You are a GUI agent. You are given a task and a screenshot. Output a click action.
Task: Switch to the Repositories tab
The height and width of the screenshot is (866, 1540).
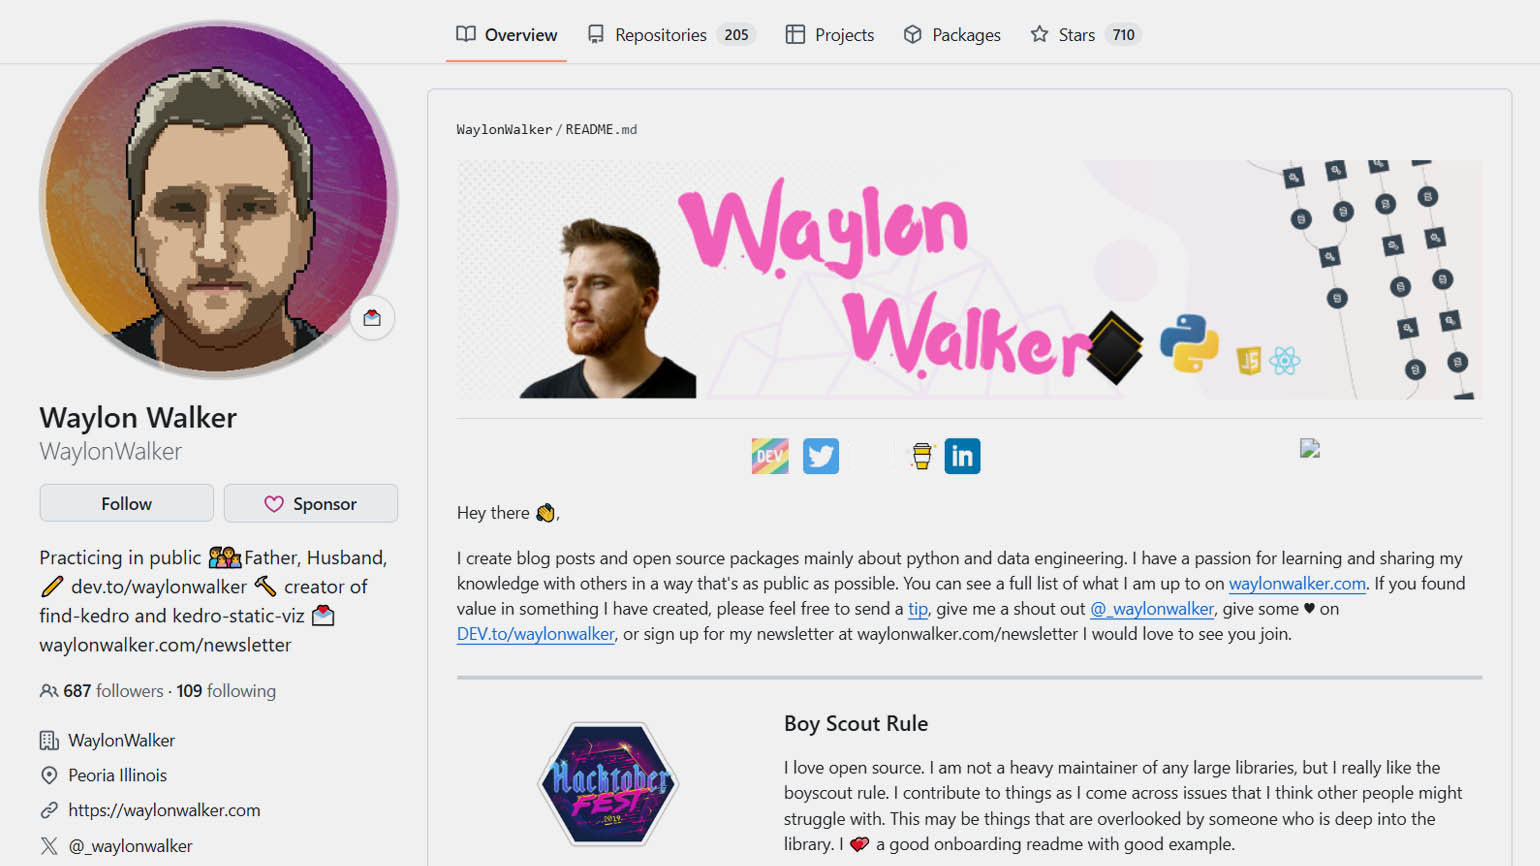[671, 35]
